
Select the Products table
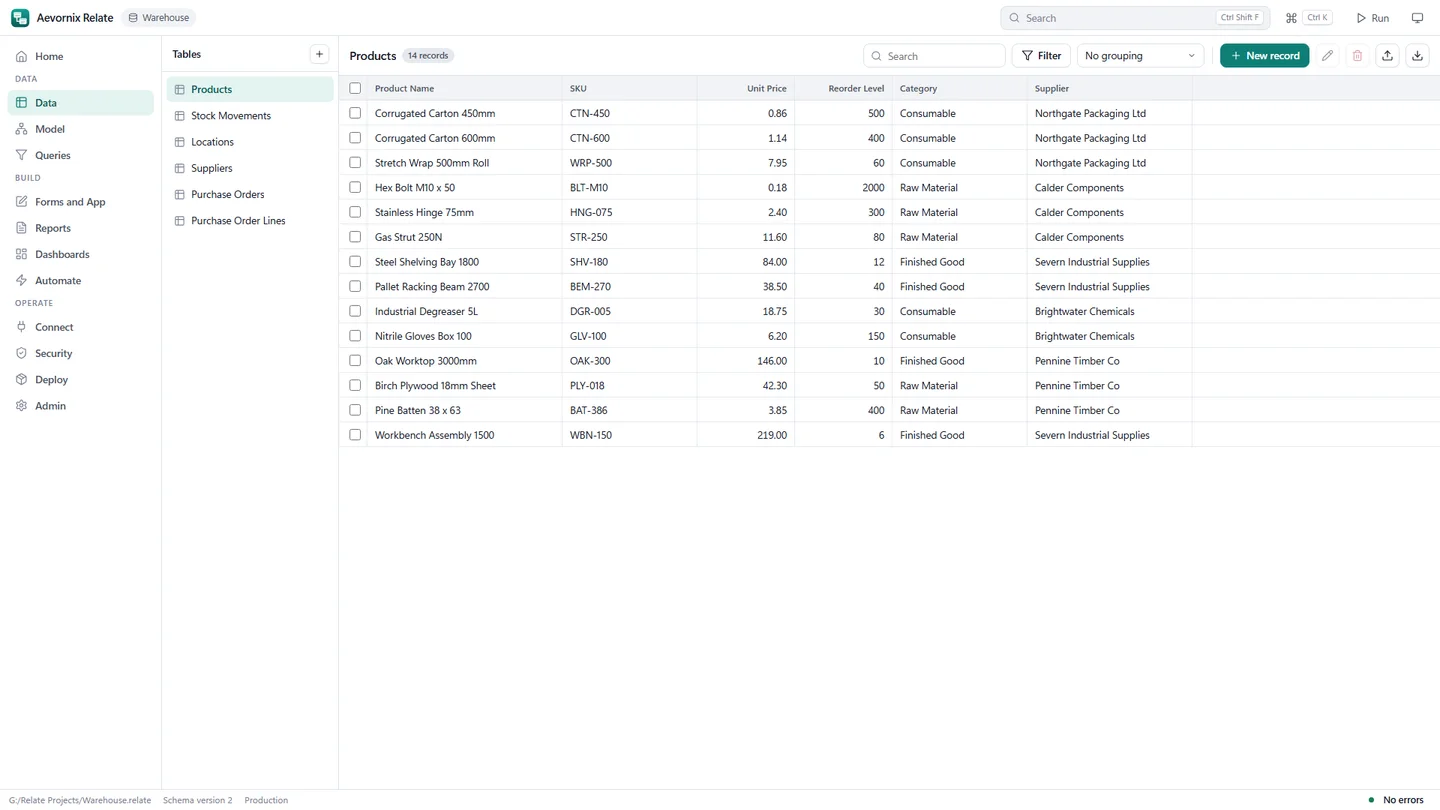point(250,89)
